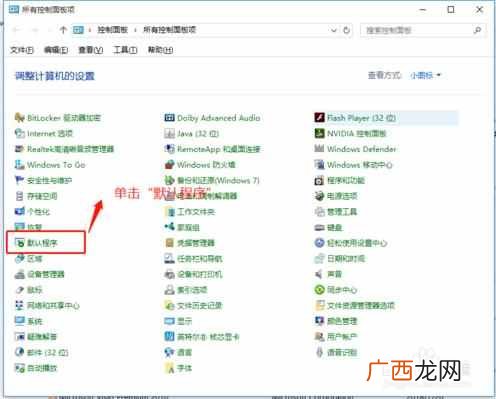Open Windows To Go item

pos(50,165)
